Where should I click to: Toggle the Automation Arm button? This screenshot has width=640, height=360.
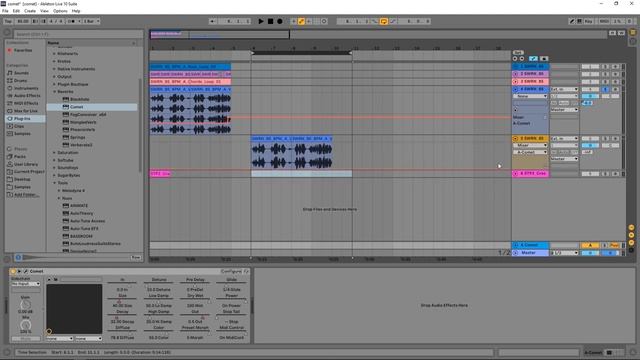(x=302, y=21)
